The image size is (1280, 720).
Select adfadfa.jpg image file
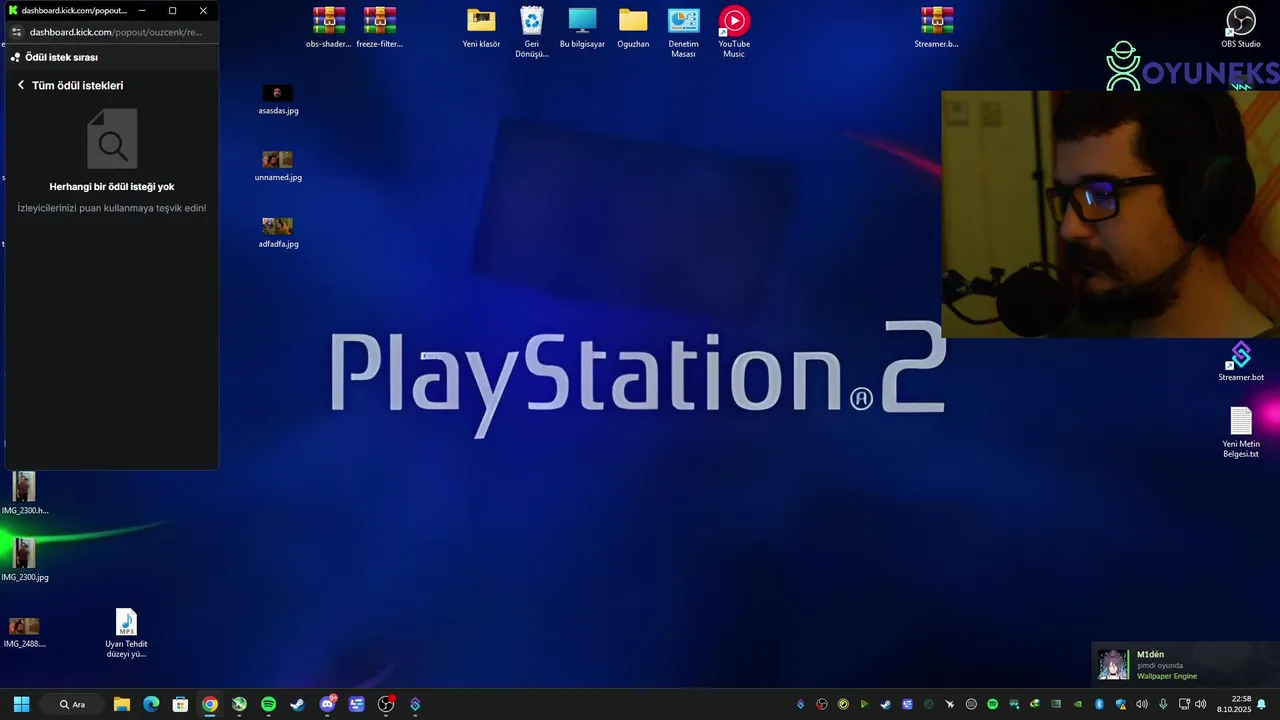coord(278,232)
